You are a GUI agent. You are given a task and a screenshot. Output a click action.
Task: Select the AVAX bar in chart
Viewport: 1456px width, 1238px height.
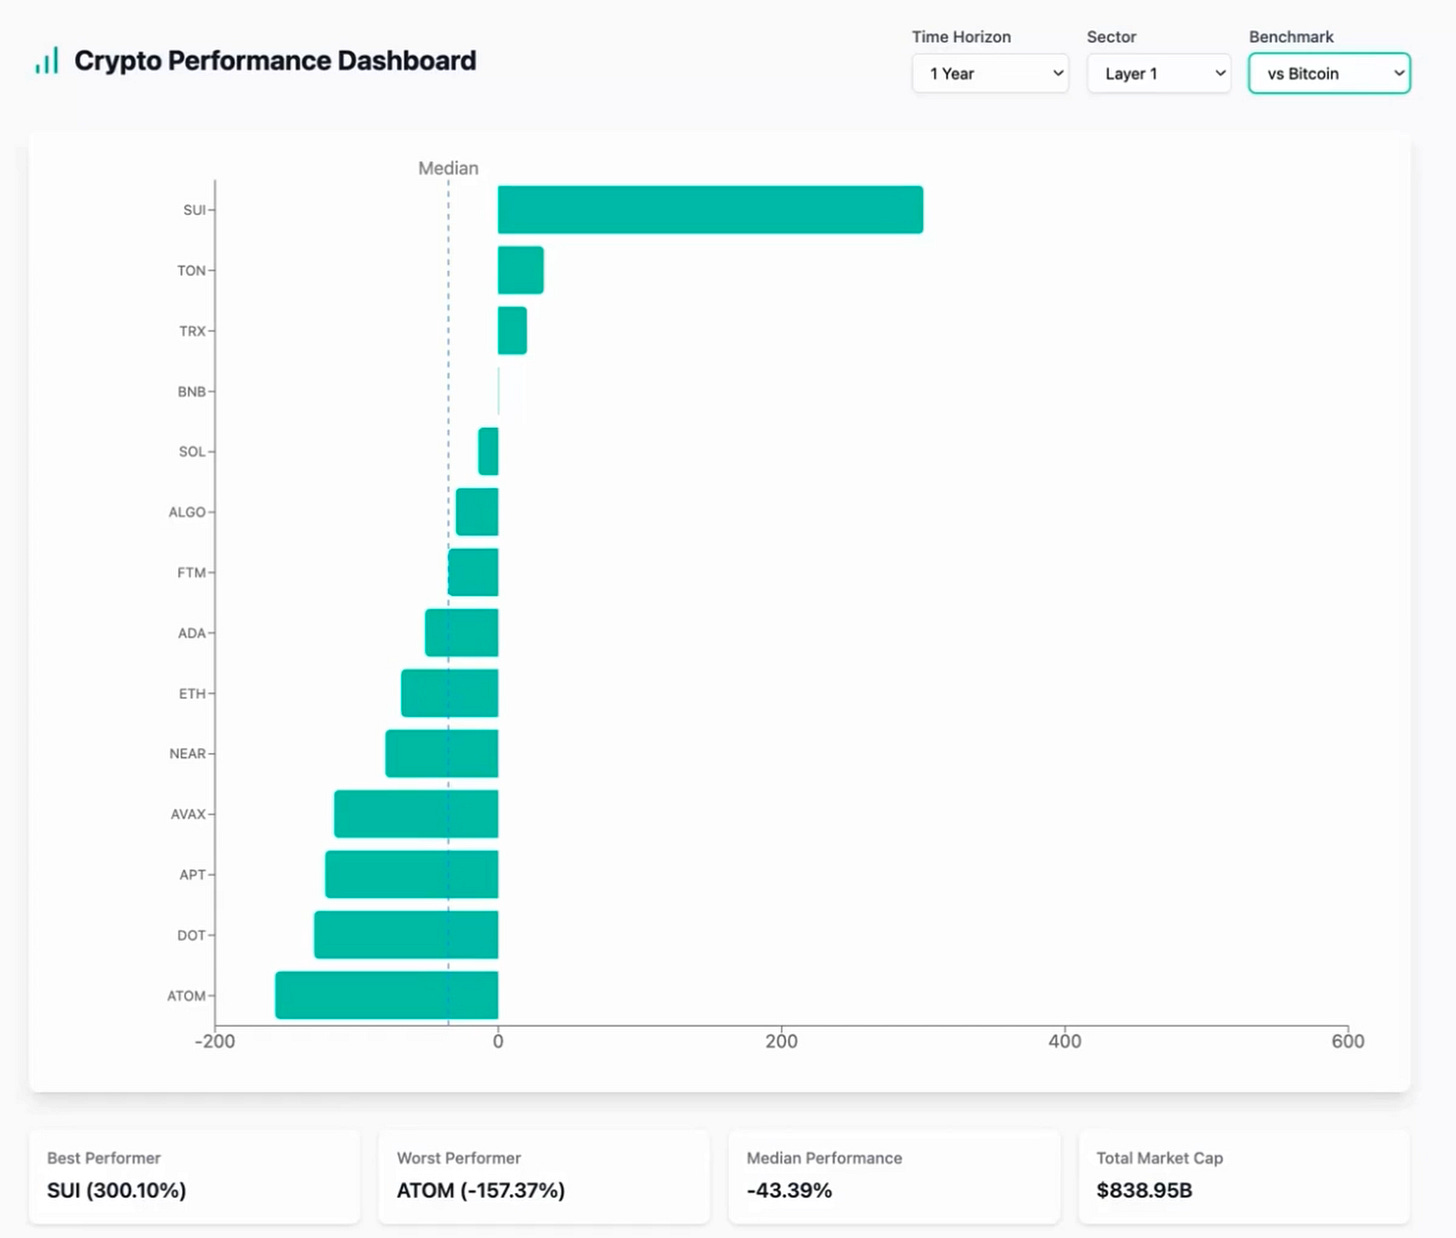click(416, 814)
